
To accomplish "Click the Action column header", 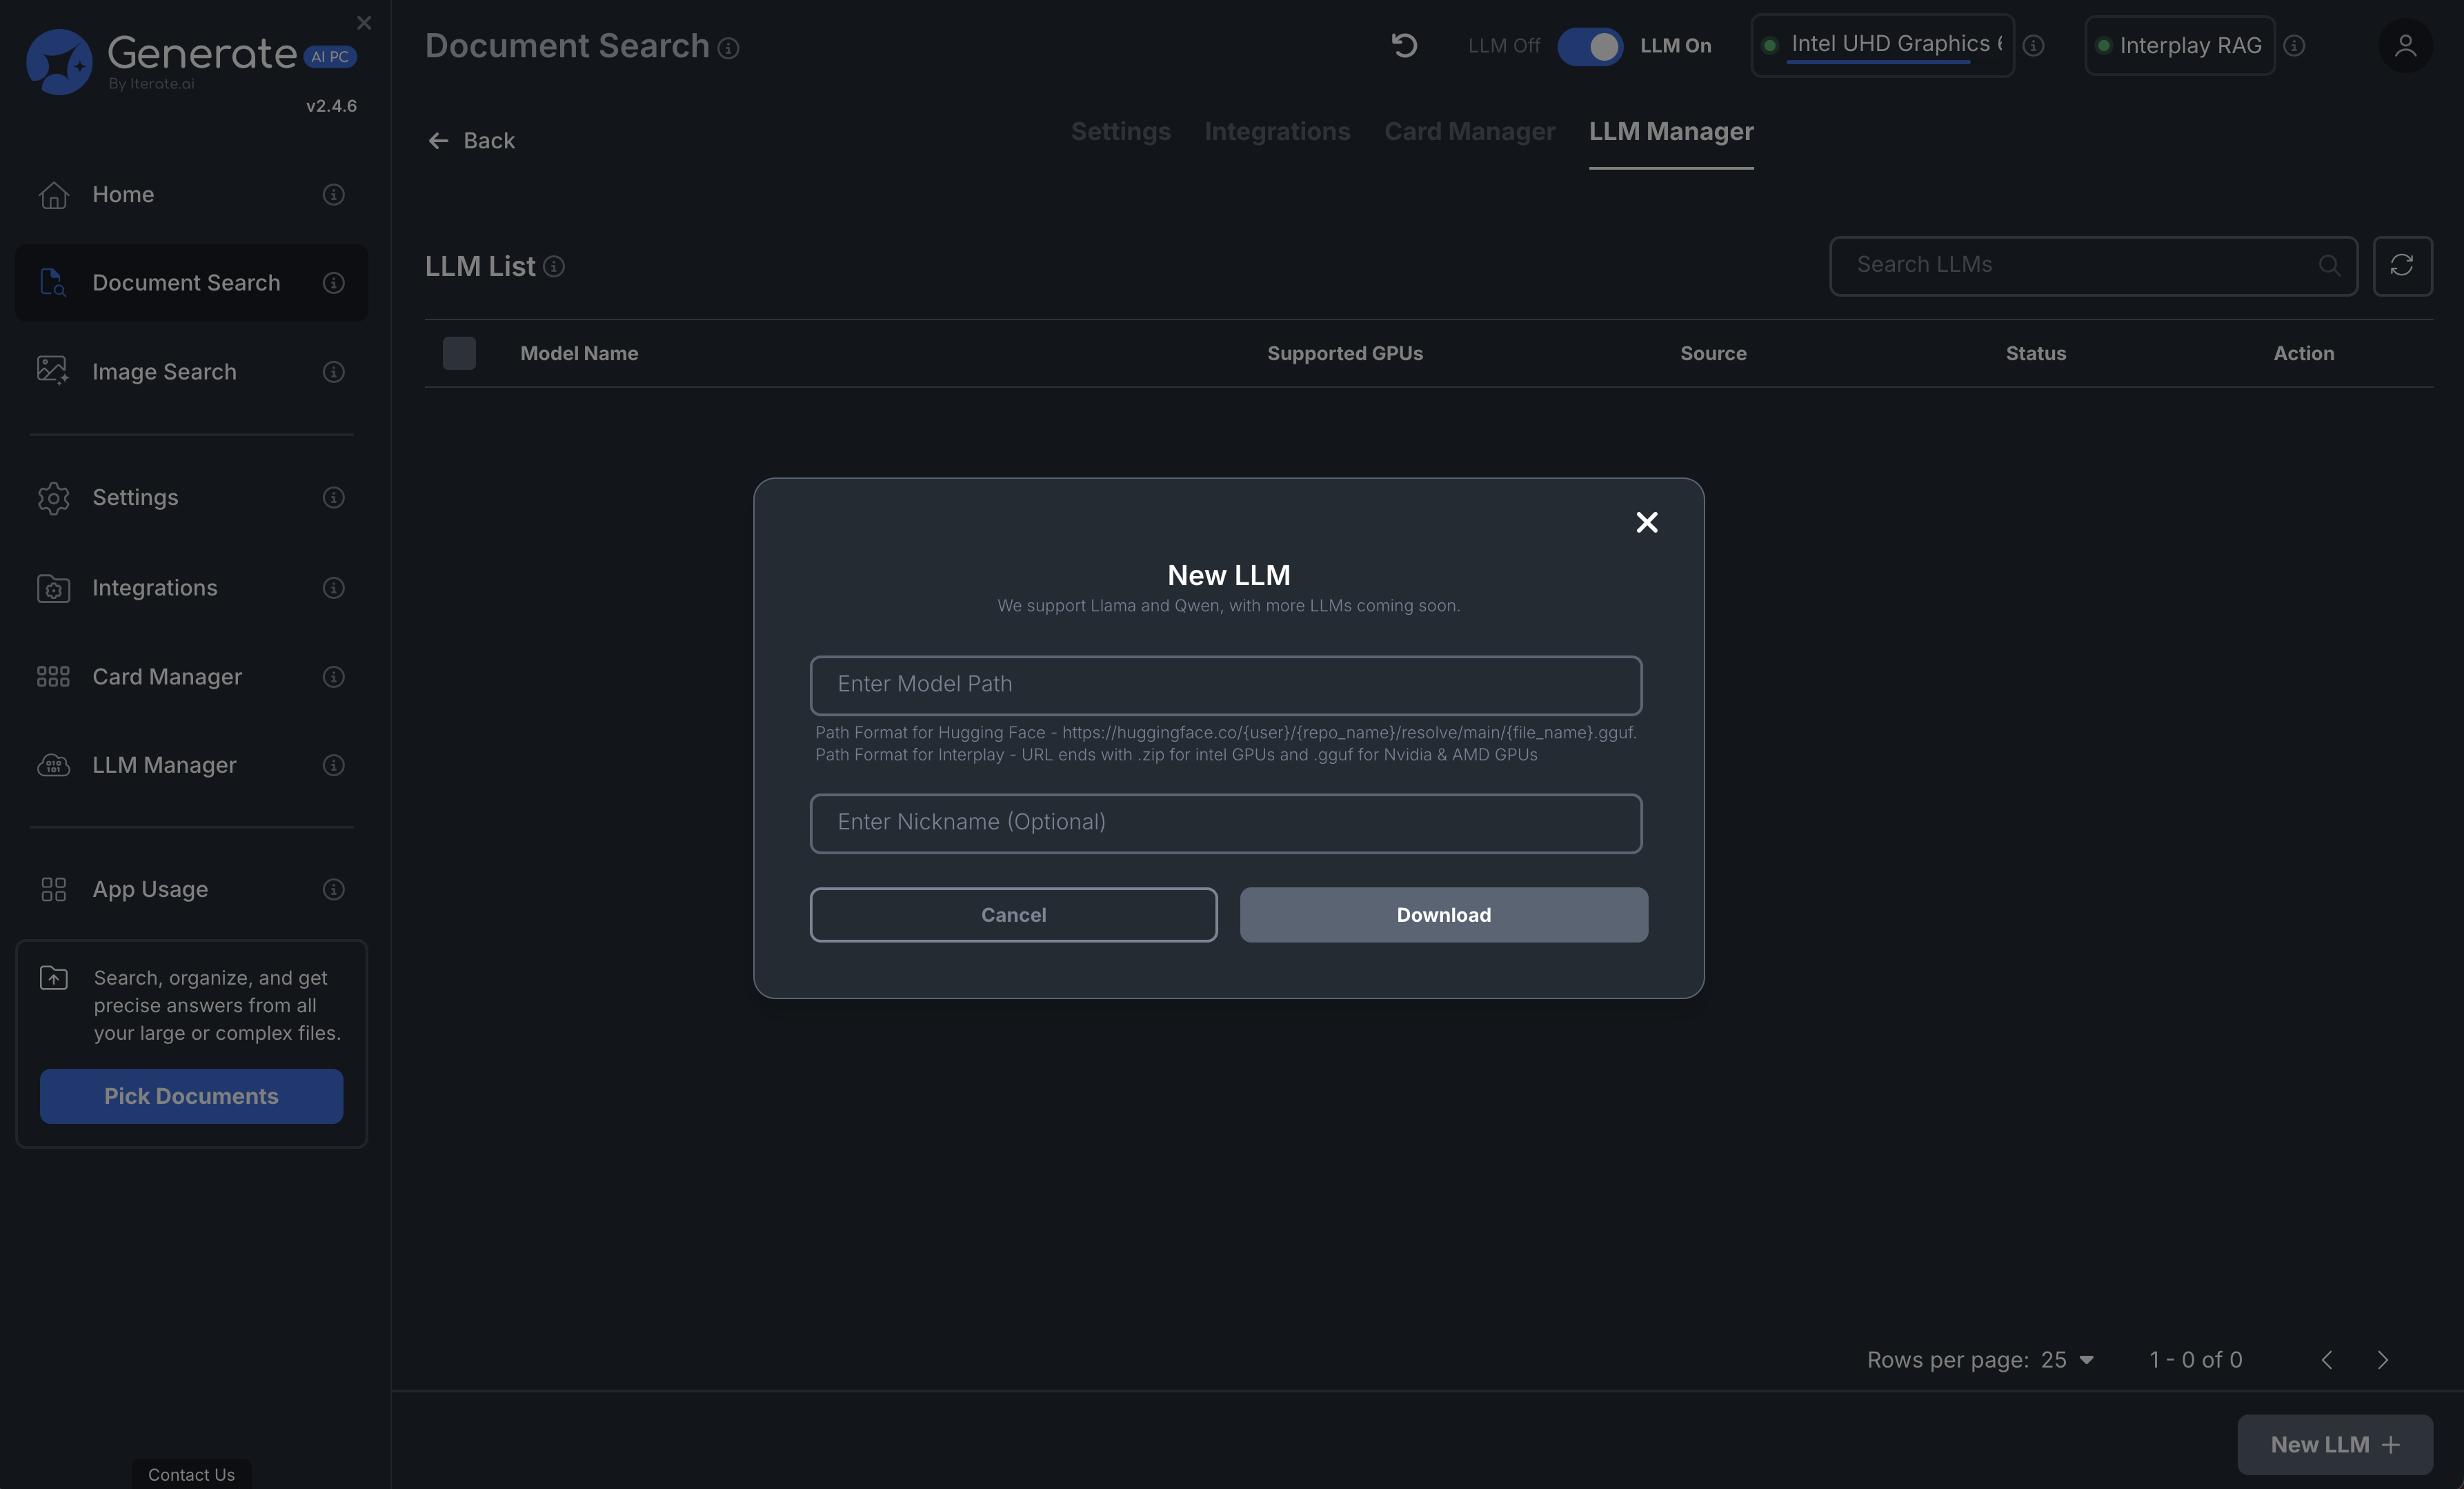I will click(2304, 354).
